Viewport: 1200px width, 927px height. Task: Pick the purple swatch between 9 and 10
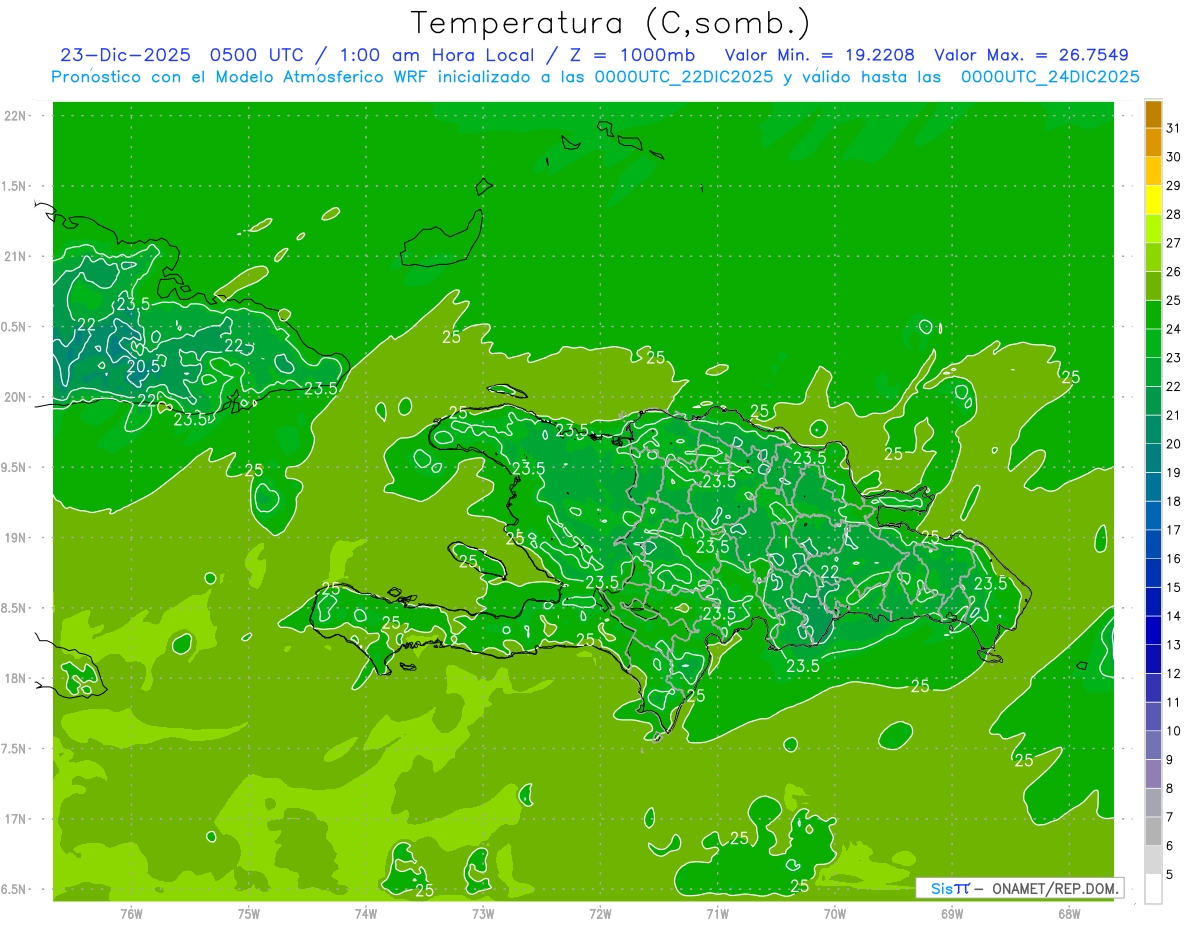pyautogui.click(x=1153, y=746)
